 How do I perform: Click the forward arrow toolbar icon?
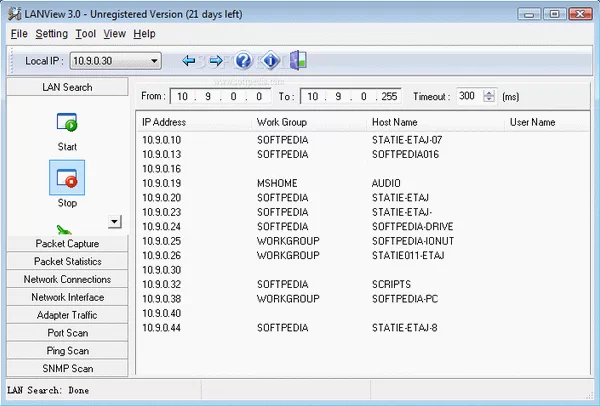pos(216,60)
